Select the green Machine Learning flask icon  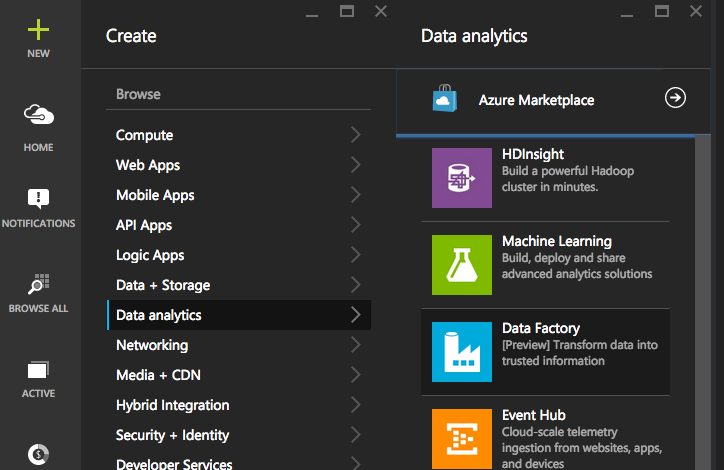coord(462,265)
